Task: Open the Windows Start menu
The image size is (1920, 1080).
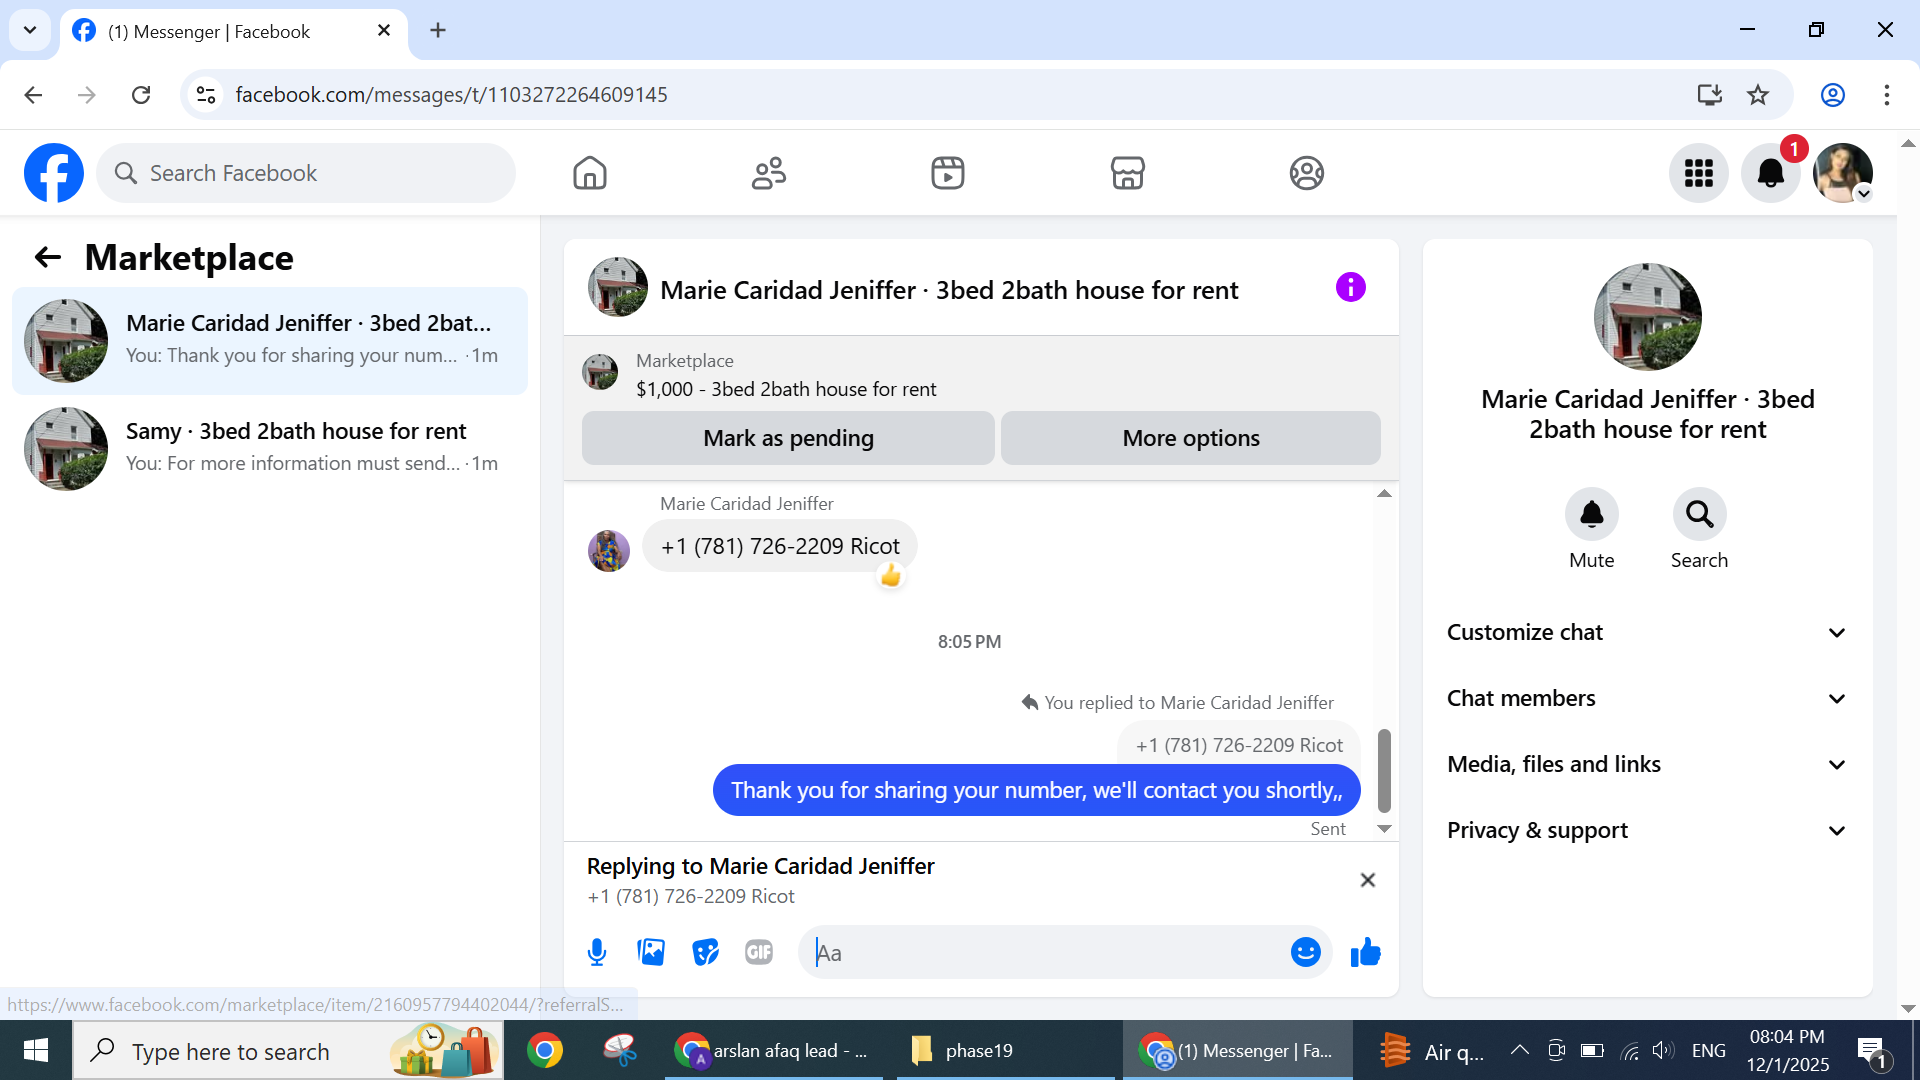Action: click(x=36, y=1050)
